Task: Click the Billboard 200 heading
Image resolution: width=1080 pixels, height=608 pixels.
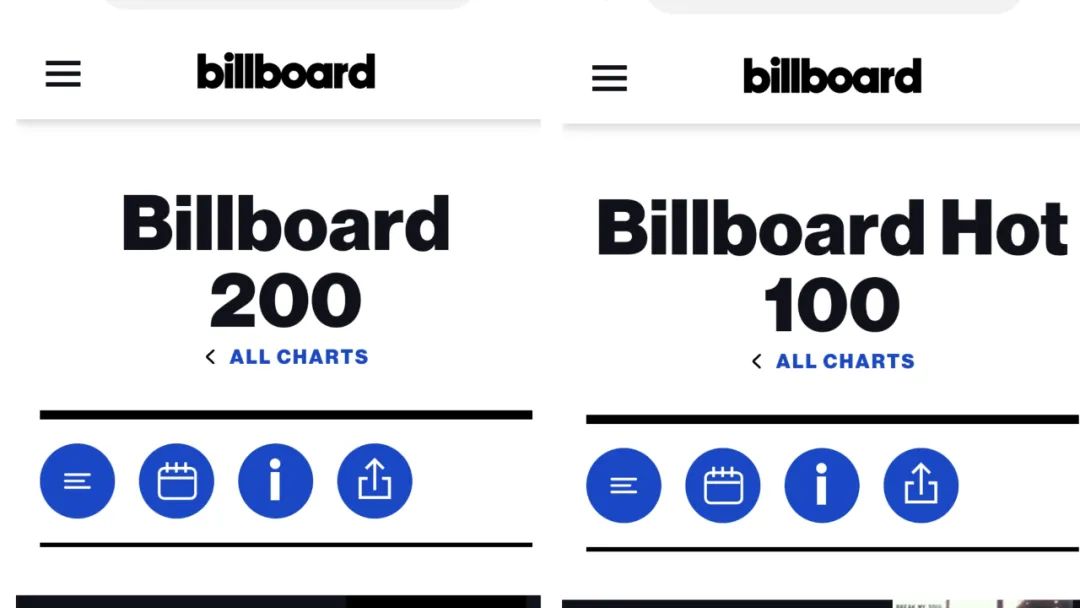Action: (x=286, y=260)
